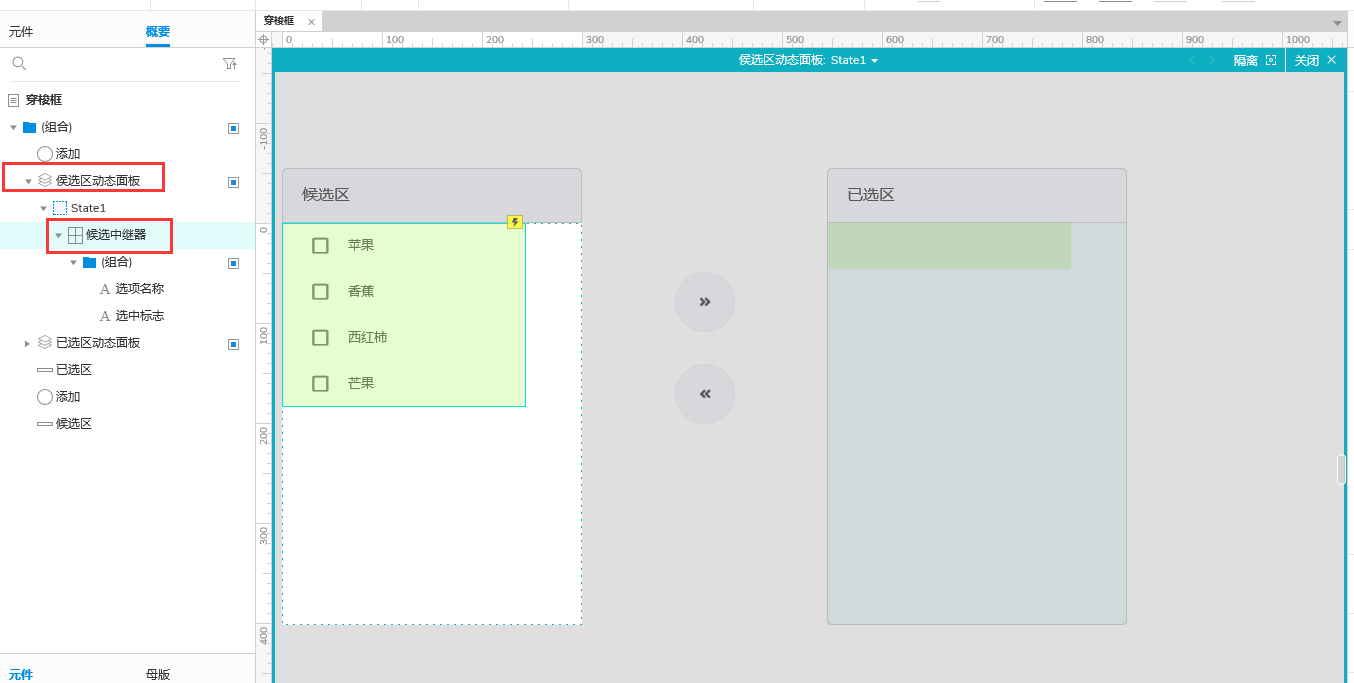
Task: Click the 候选区 header on canvas
Action: pos(432,195)
